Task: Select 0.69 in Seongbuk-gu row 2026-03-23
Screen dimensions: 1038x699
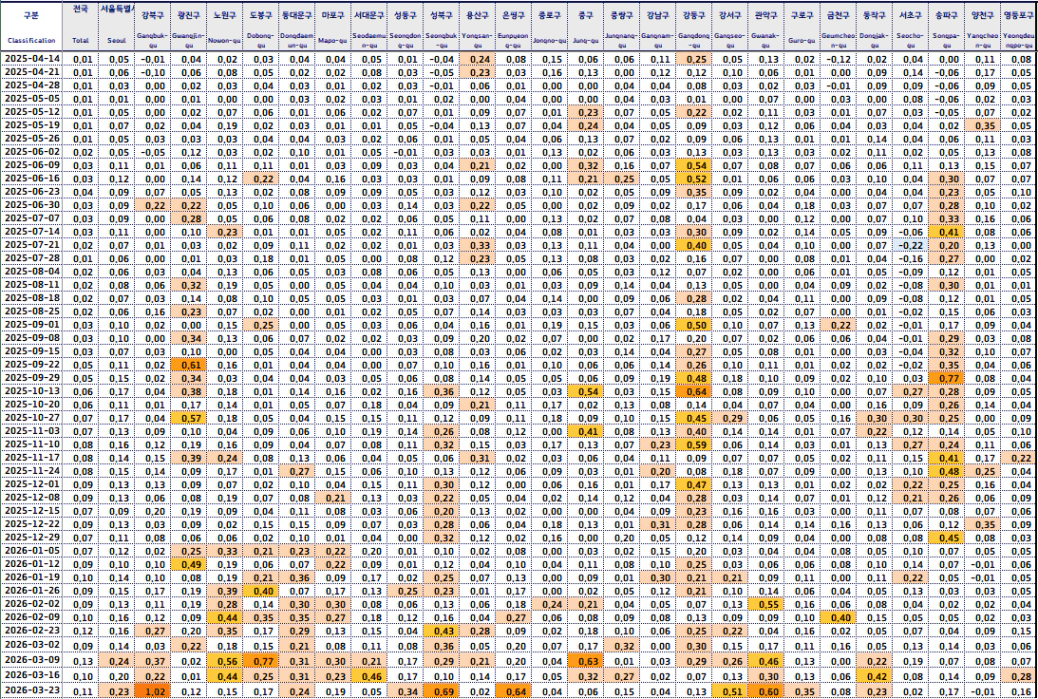Action: pos(440,691)
